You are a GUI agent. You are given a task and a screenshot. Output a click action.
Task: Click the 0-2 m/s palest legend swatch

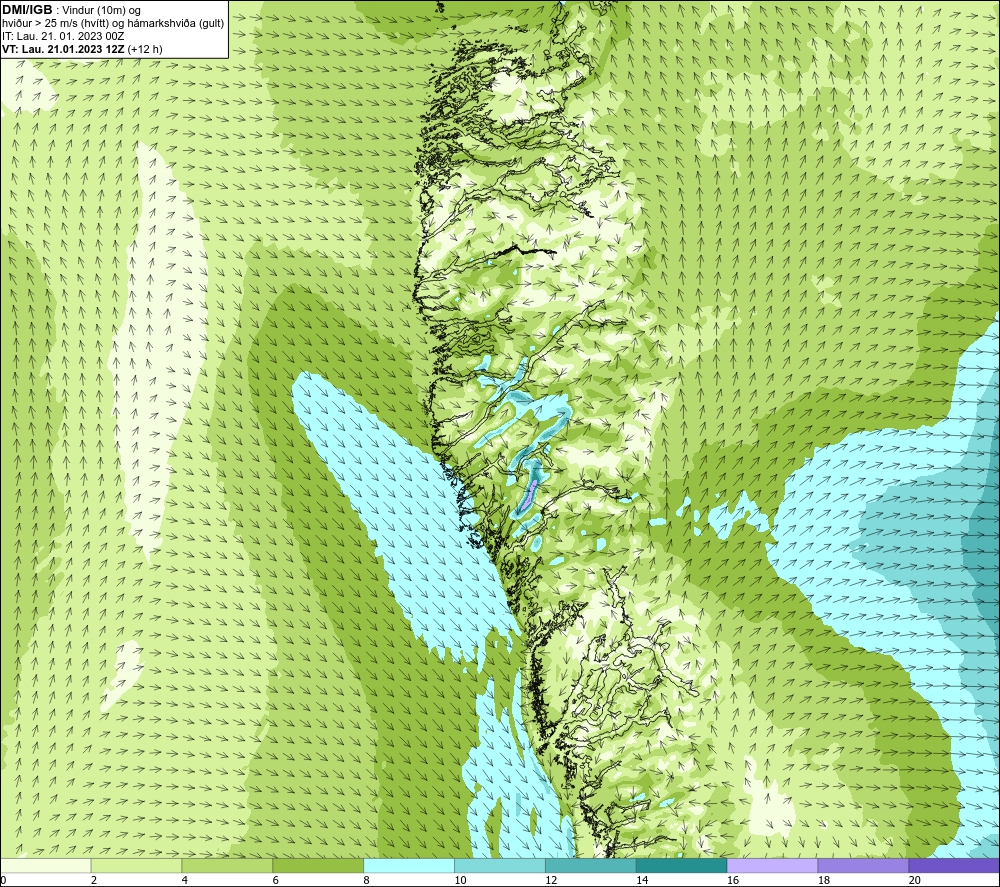click(45, 865)
